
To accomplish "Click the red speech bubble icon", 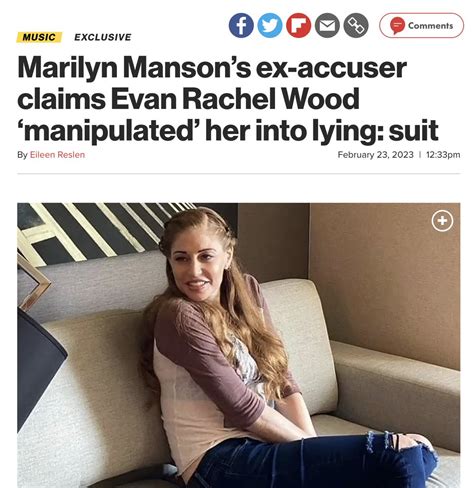I will 397,26.
